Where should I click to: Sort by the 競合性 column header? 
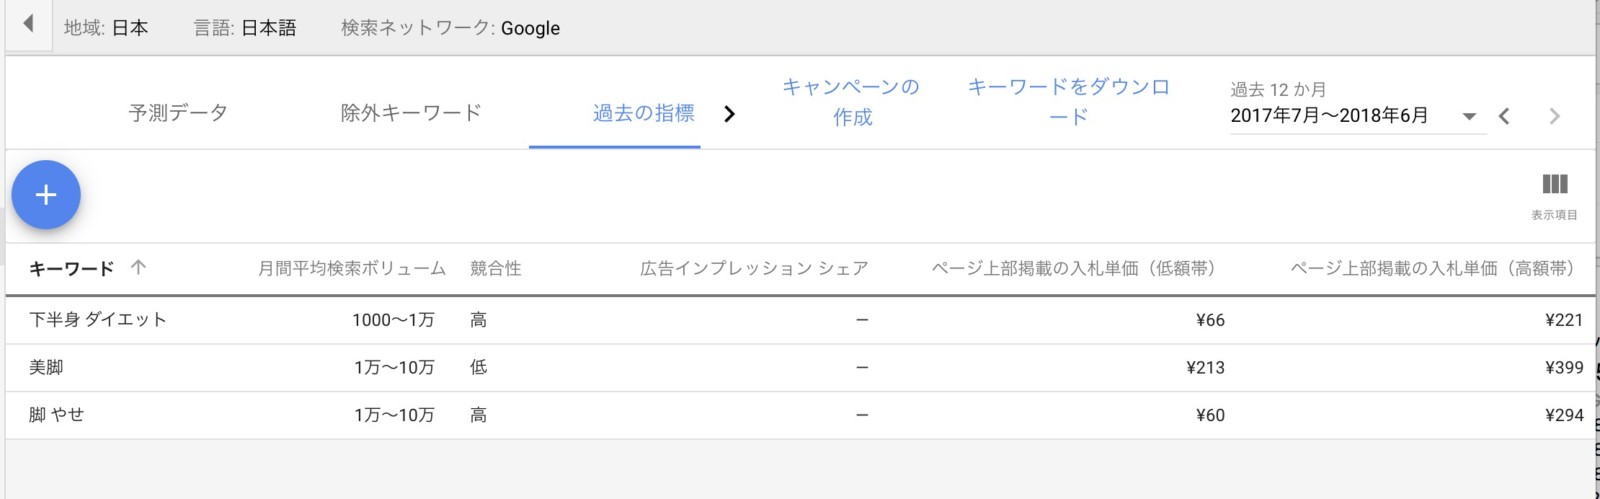(x=496, y=268)
